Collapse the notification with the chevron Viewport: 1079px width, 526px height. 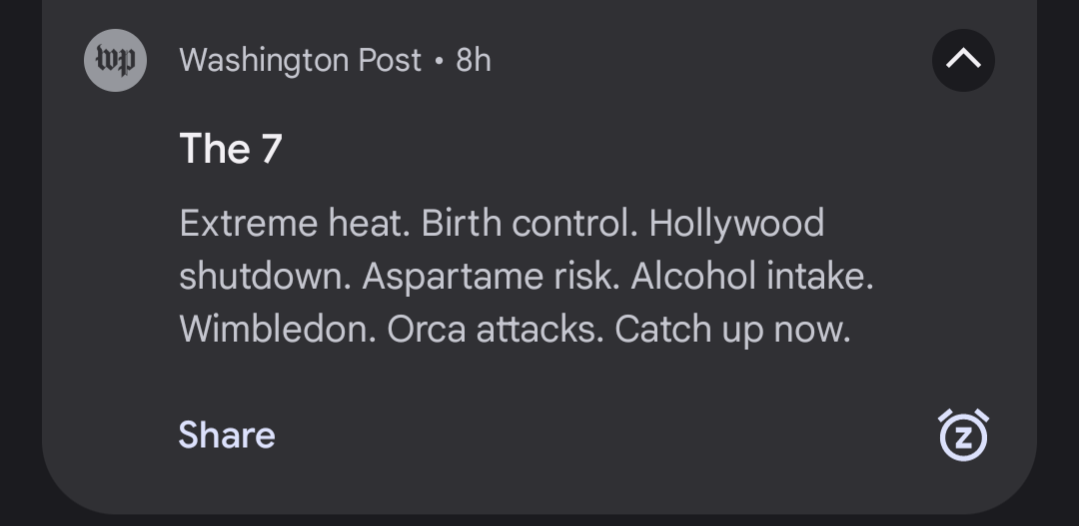(963, 61)
